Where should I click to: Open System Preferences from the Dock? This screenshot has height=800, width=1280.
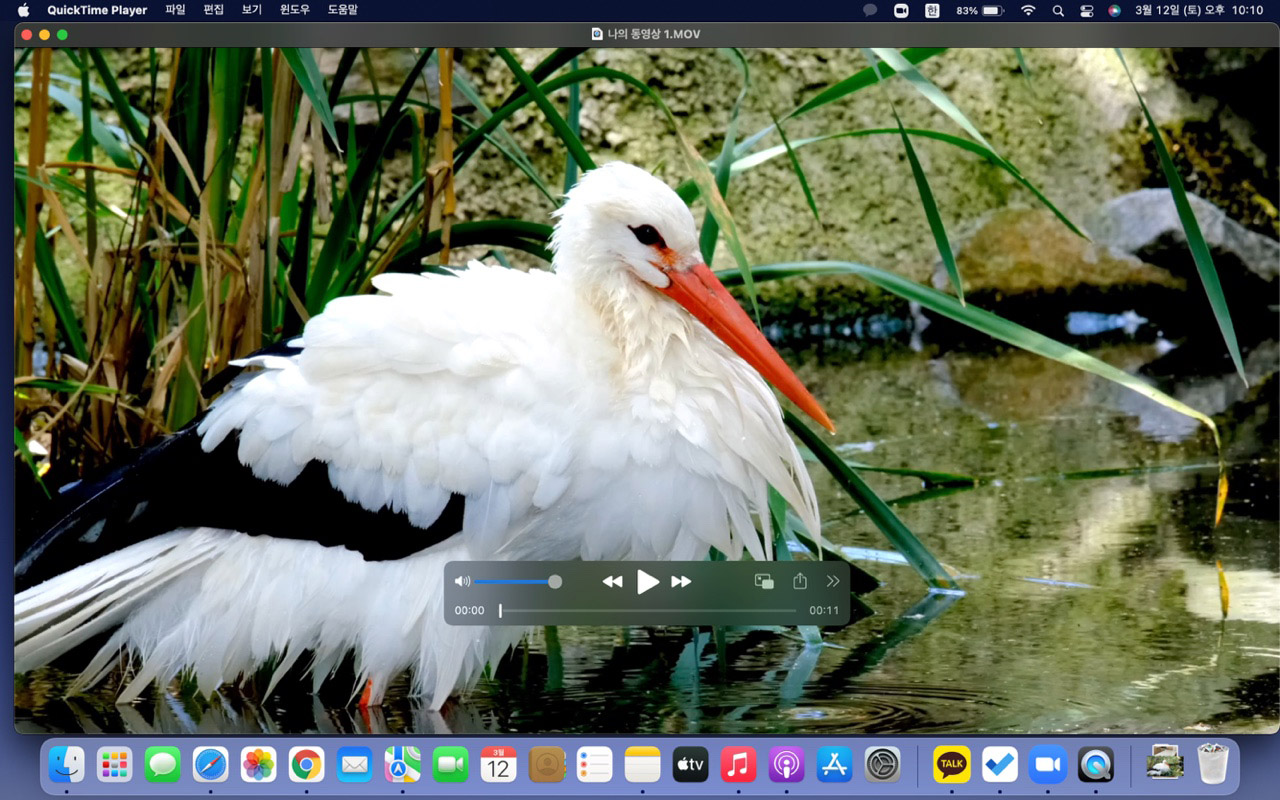tap(883, 765)
